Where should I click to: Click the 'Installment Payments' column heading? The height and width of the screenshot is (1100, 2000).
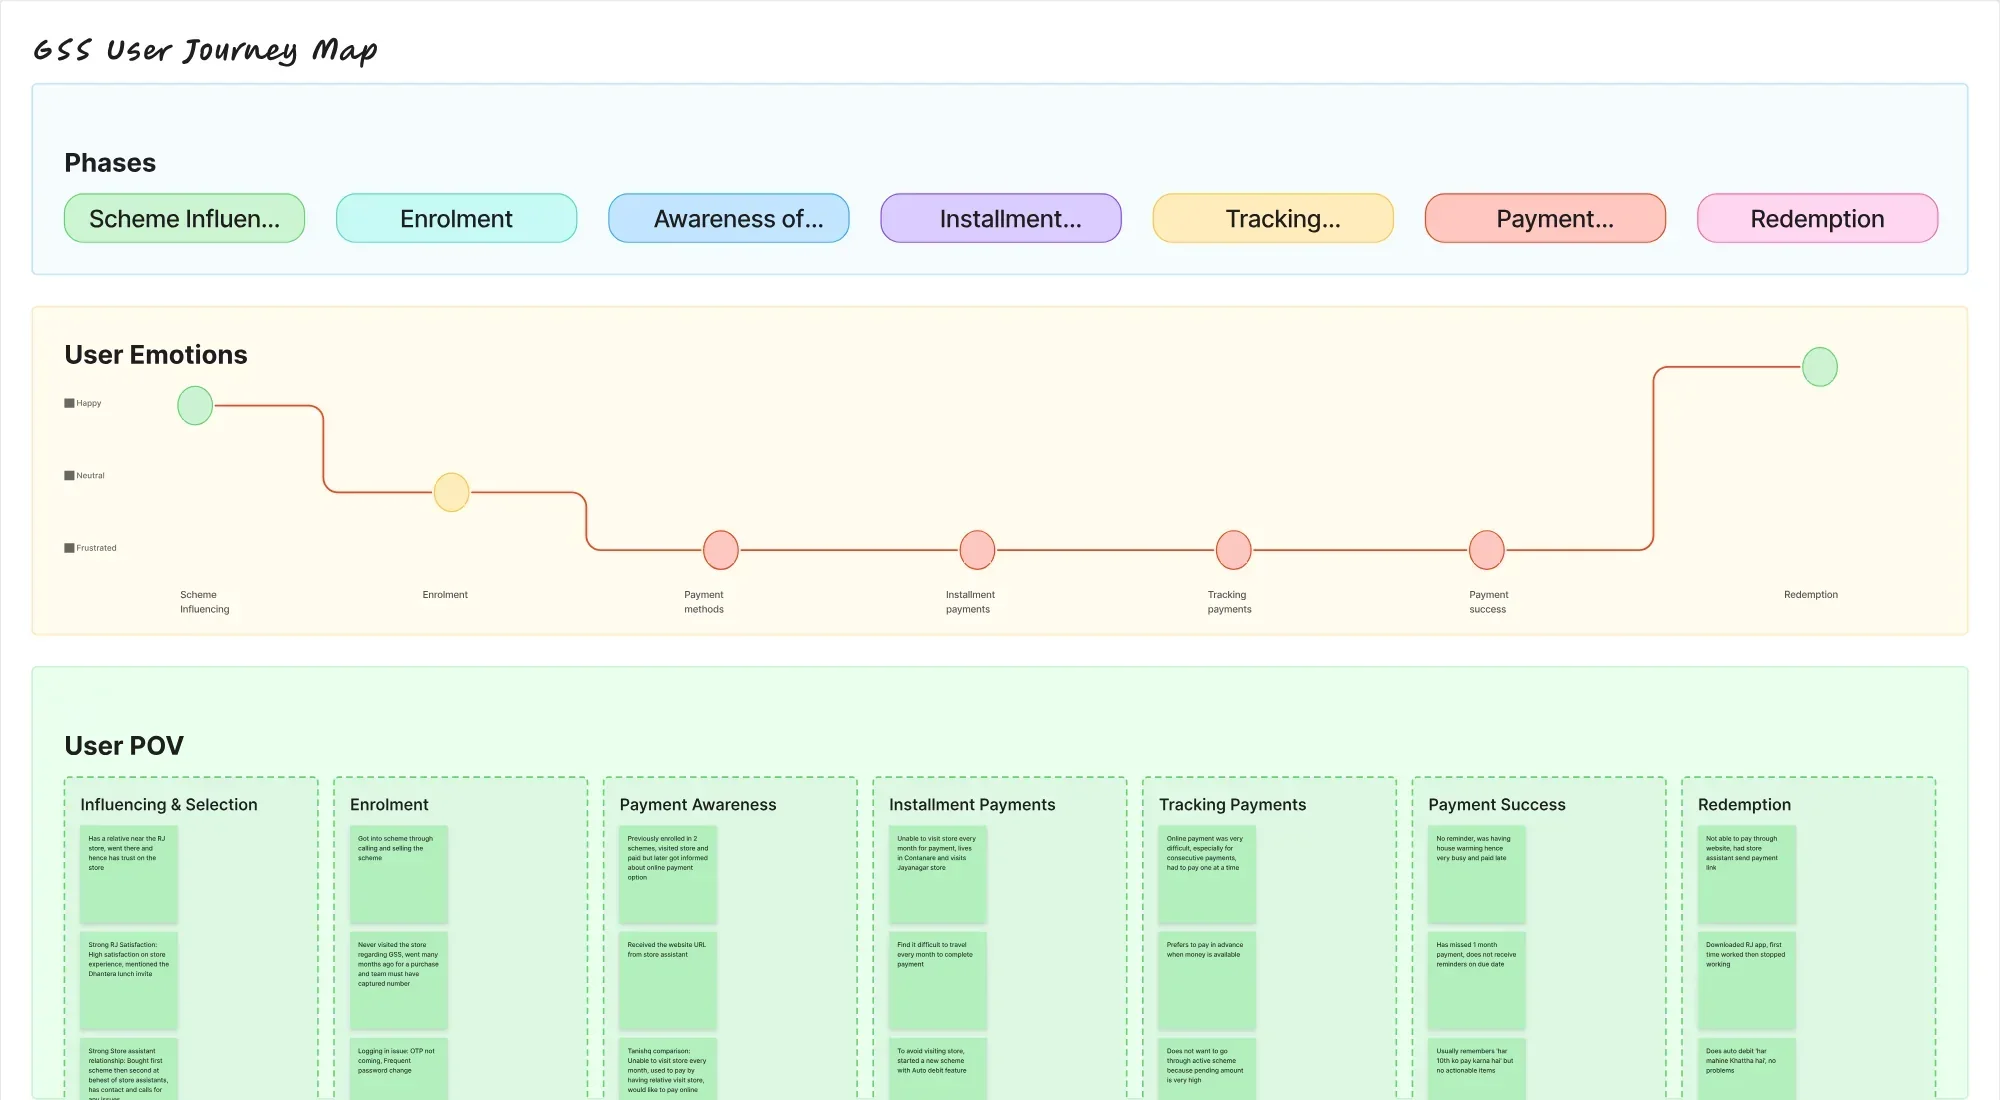(x=972, y=805)
